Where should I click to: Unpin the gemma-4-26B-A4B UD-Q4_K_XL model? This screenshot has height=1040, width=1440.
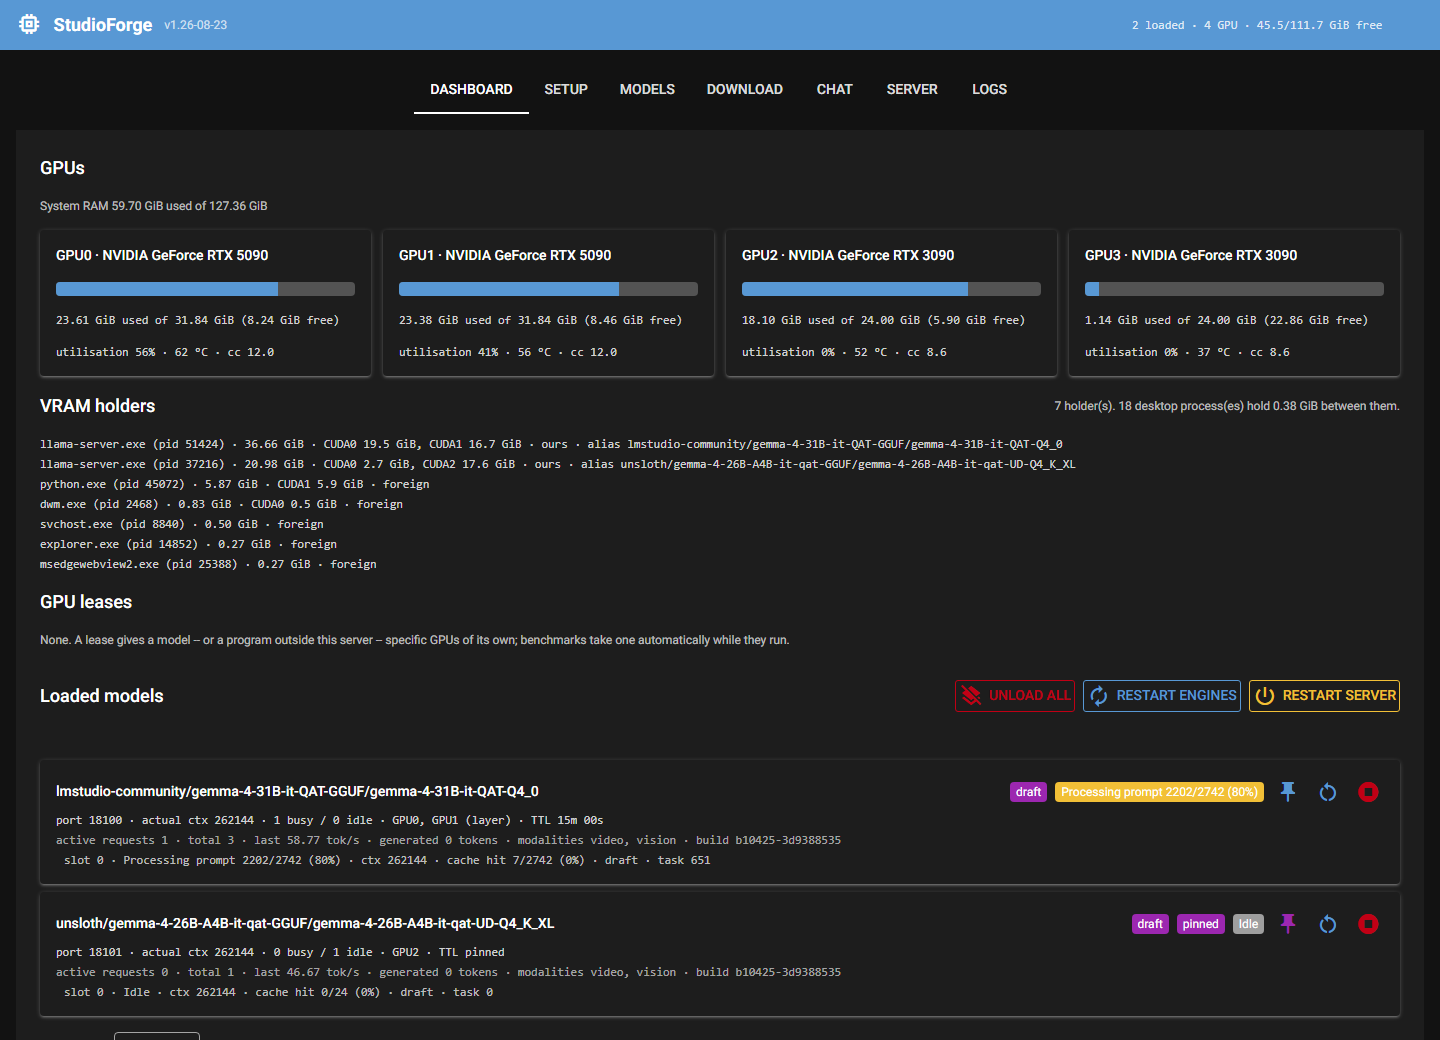point(1288,924)
